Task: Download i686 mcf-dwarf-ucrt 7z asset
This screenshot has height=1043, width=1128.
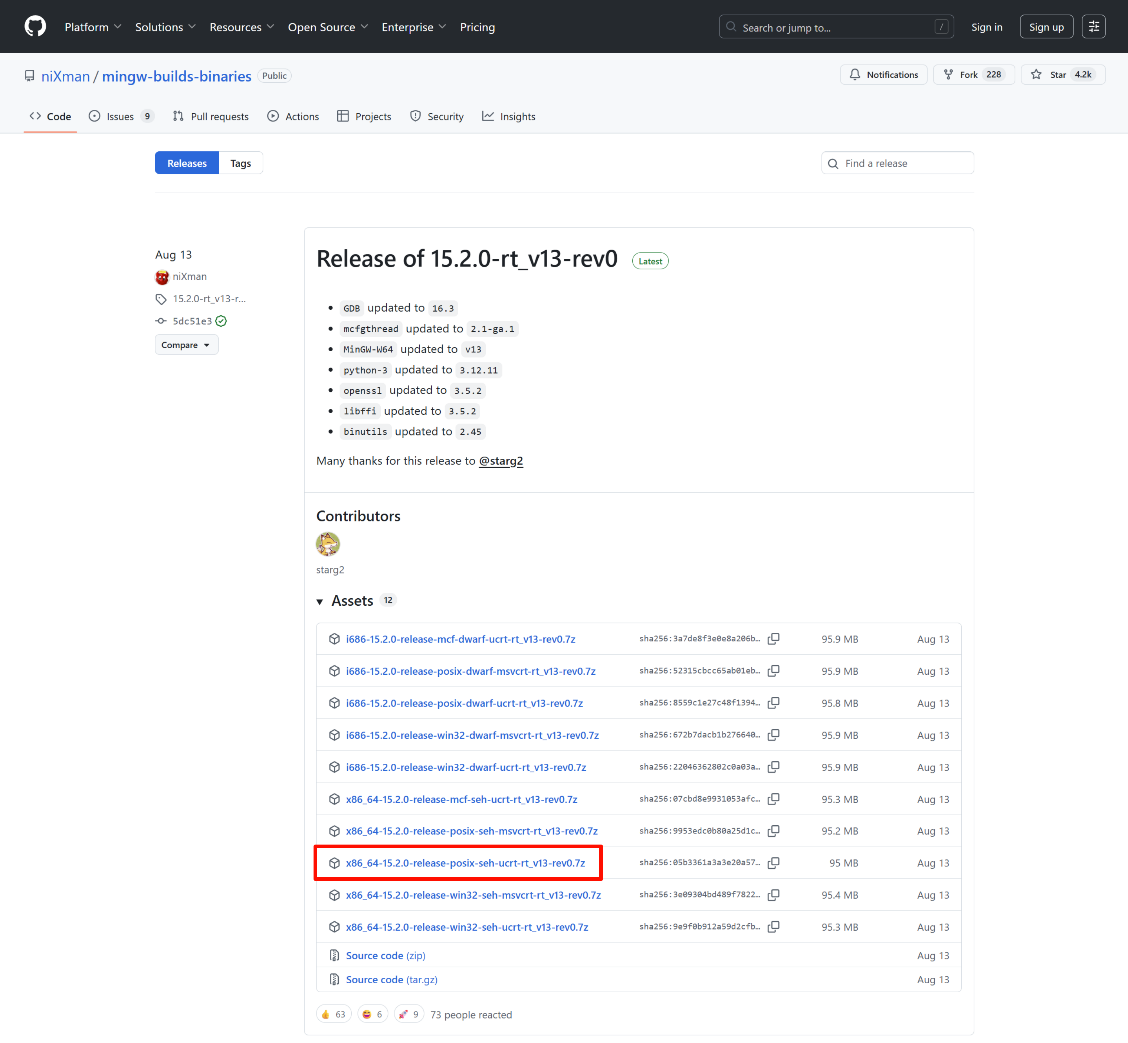Action: 460,639
